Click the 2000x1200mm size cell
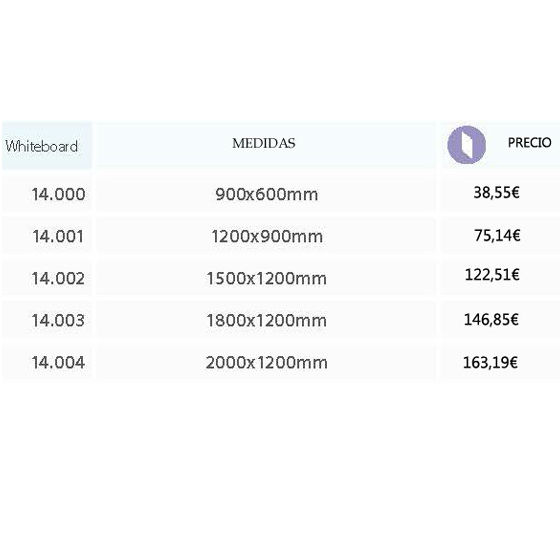This screenshot has width=560, height=560. [x=266, y=362]
